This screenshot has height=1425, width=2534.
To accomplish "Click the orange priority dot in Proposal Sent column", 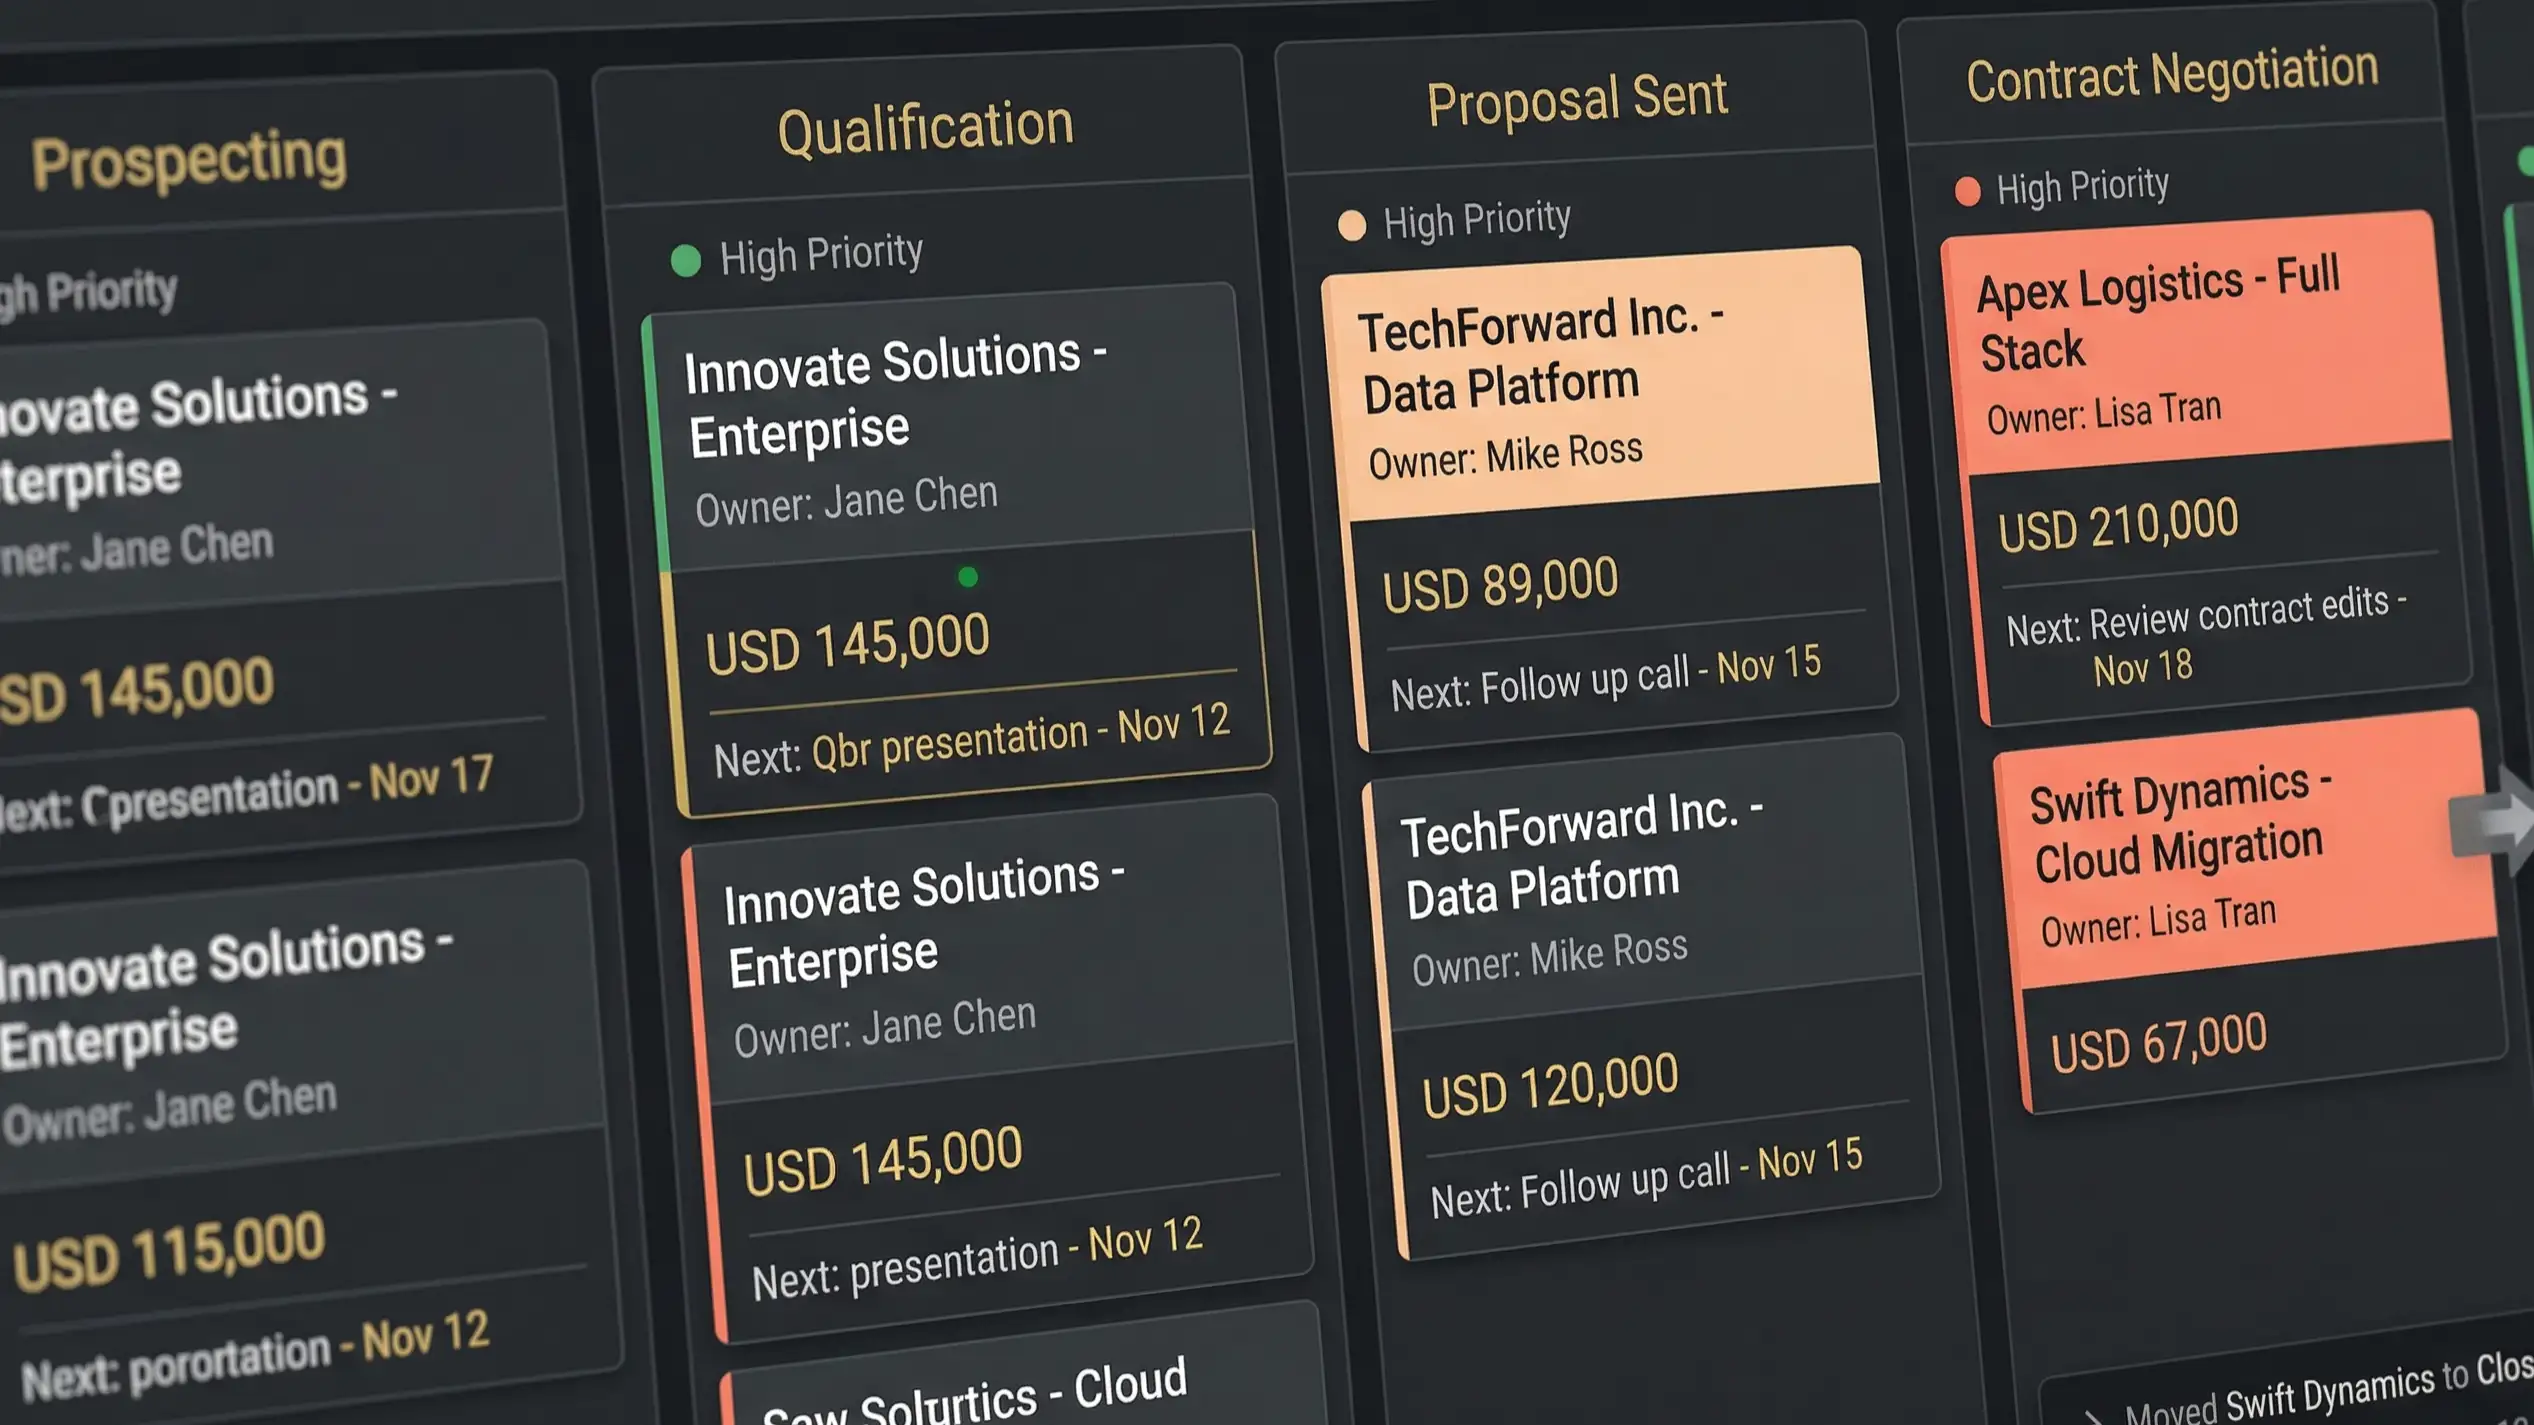I will tap(1353, 226).
